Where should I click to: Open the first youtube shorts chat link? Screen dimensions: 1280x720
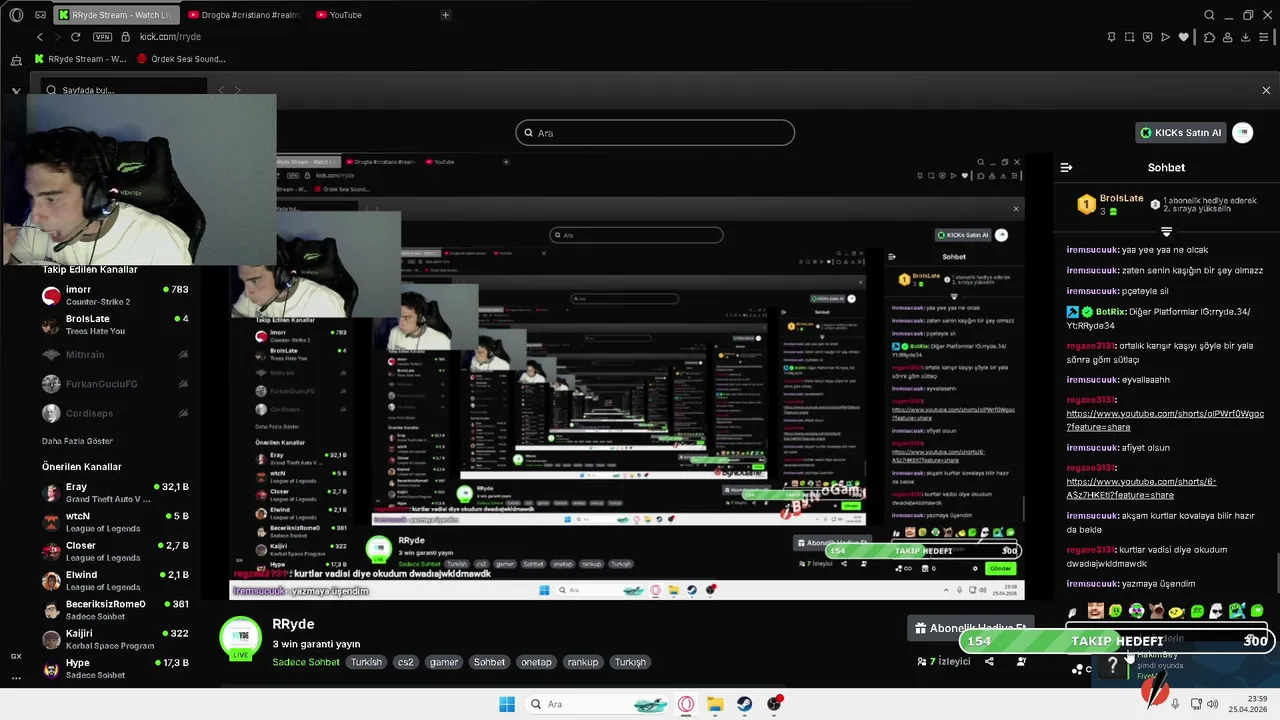coord(1165,420)
